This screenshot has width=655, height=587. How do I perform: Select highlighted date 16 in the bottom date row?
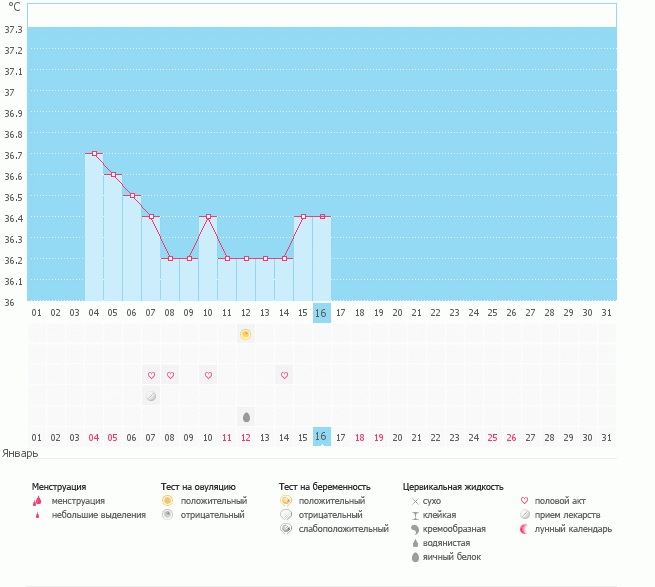[321, 437]
